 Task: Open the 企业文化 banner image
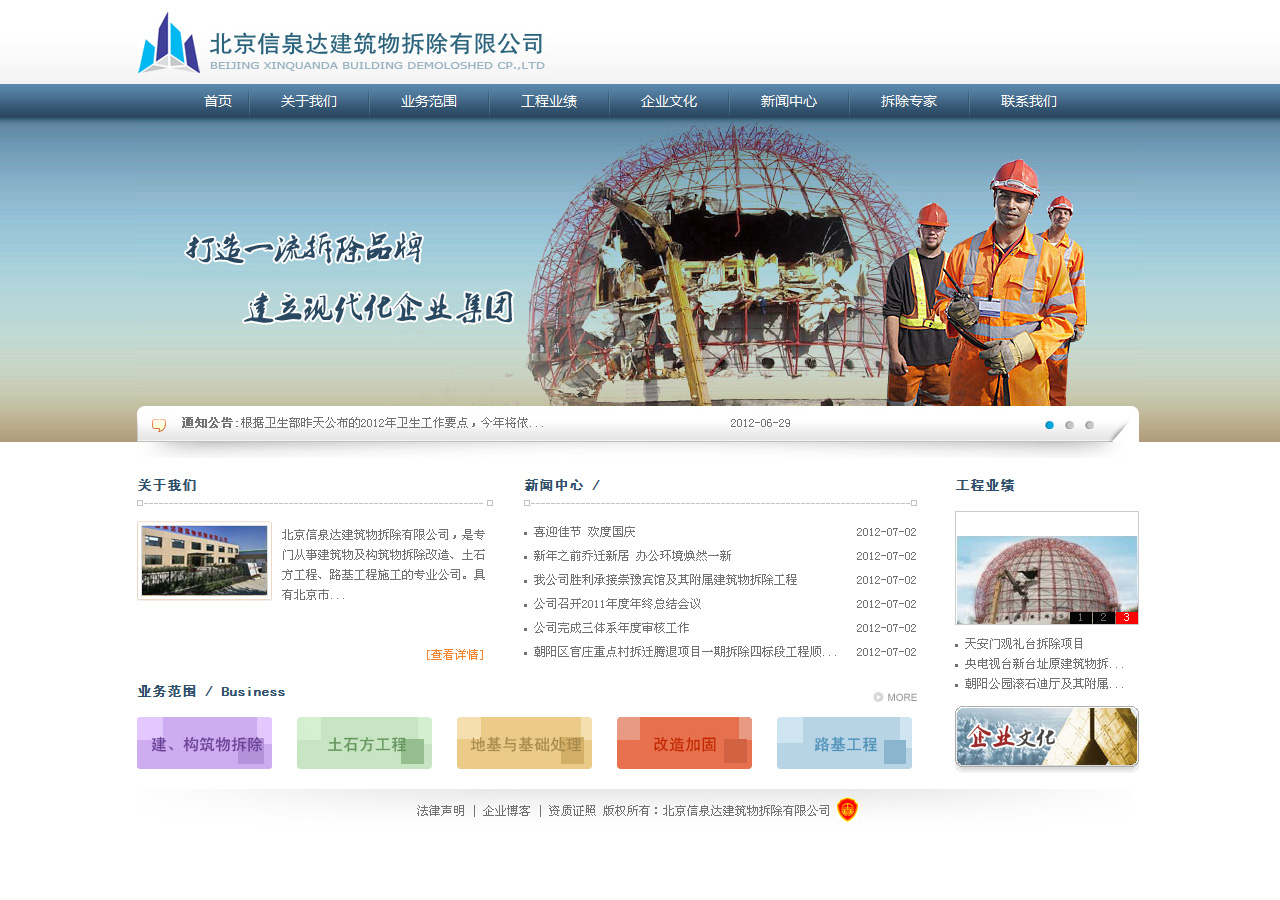click(1047, 738)
